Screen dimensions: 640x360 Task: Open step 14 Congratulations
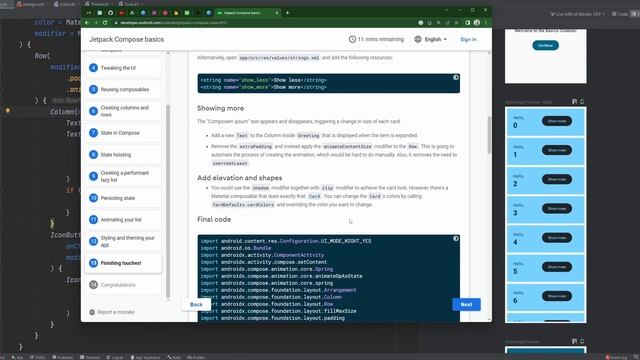(123, 284)
